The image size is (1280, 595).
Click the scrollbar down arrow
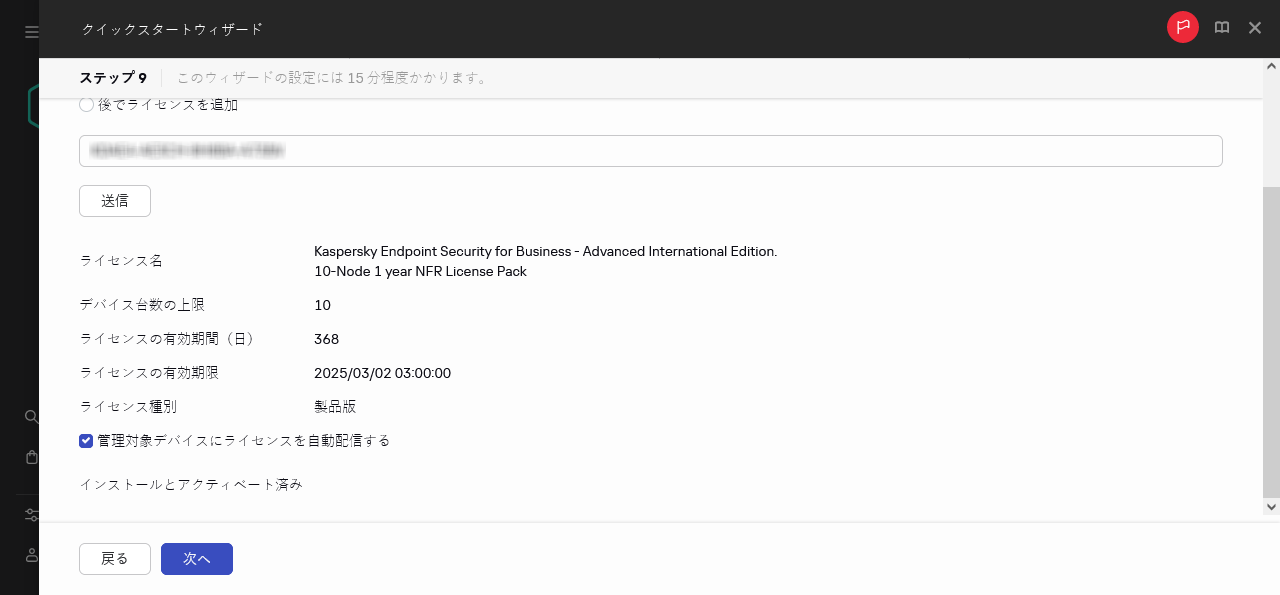[1271, 507]
